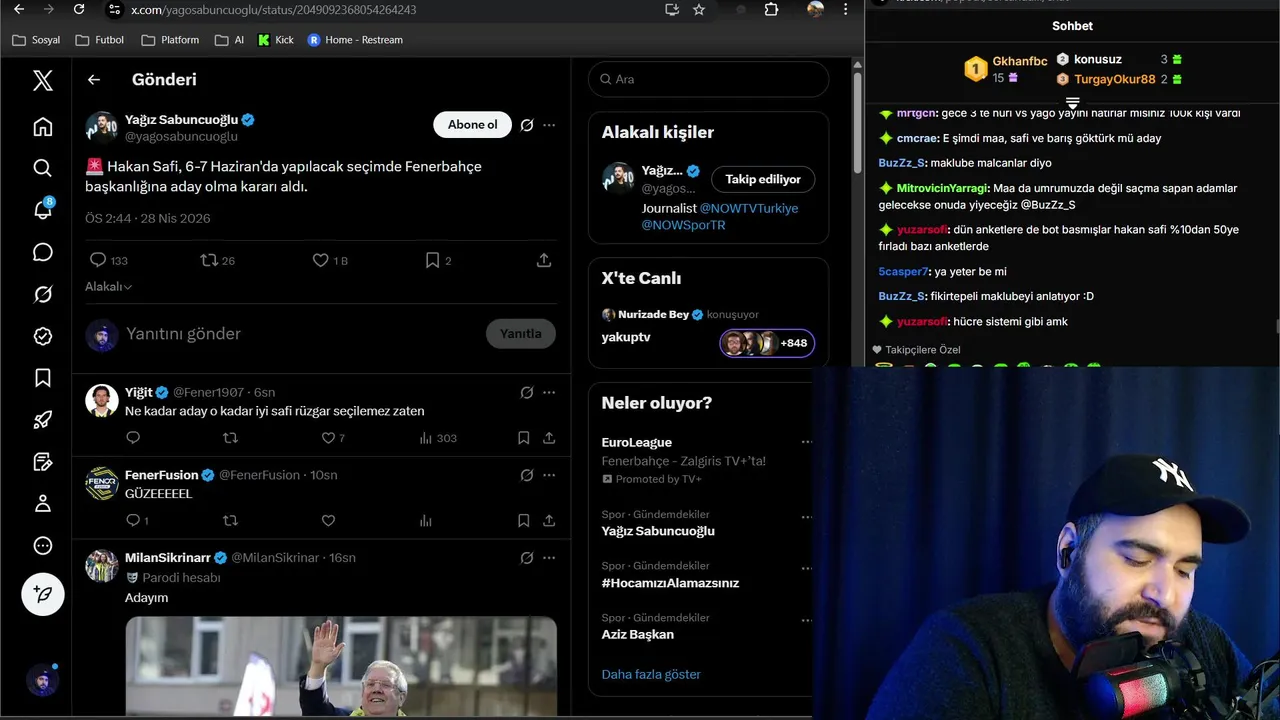
Task: Open Profile icon in left sidebar
Action: 42,503
